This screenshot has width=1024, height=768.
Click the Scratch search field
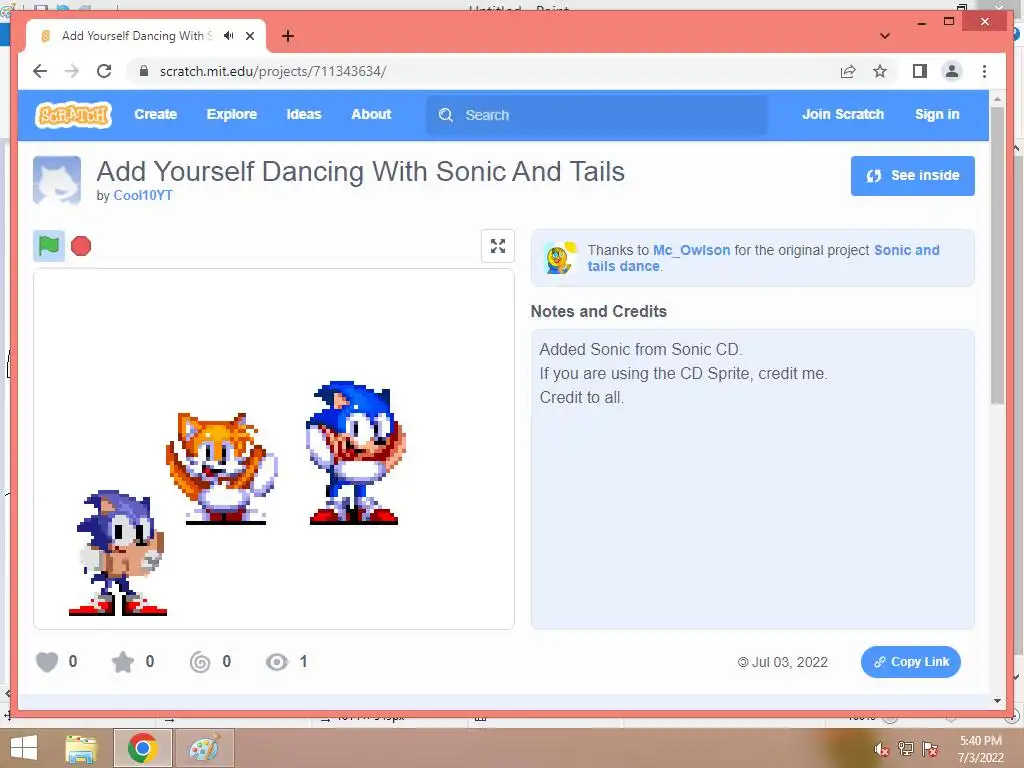(597, 115)
